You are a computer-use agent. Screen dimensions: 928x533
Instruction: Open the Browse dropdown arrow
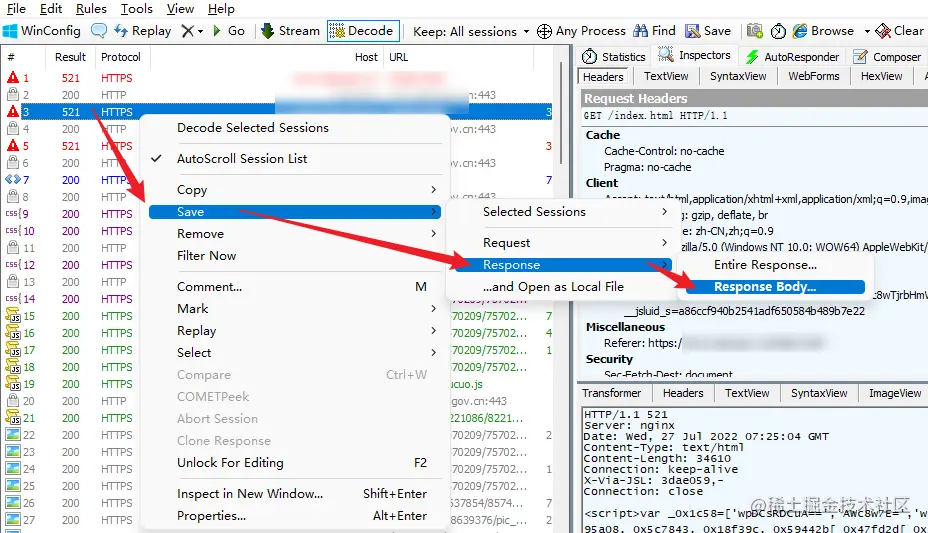(867, 31)
